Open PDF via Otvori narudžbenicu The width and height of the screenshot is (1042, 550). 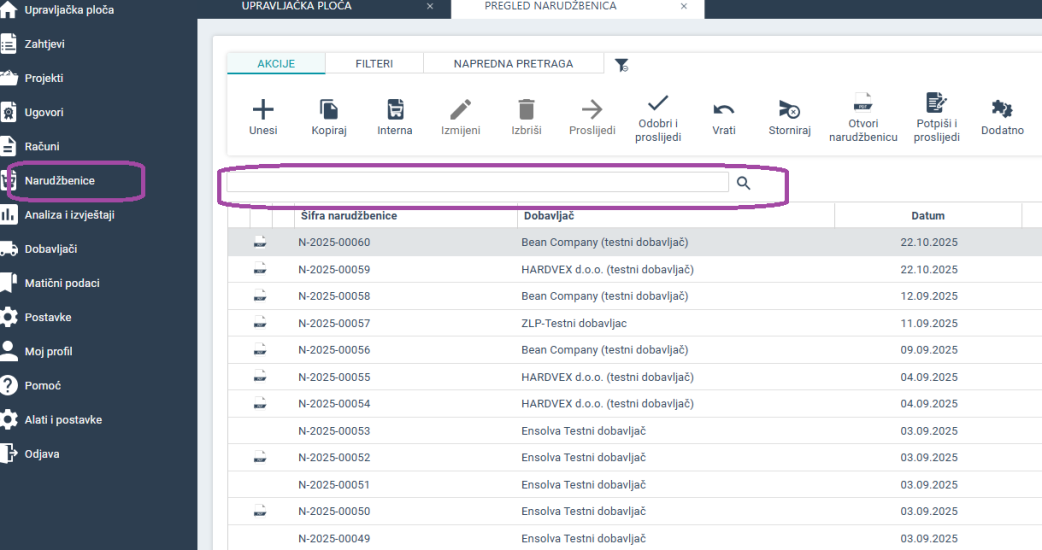click(863, 103)
